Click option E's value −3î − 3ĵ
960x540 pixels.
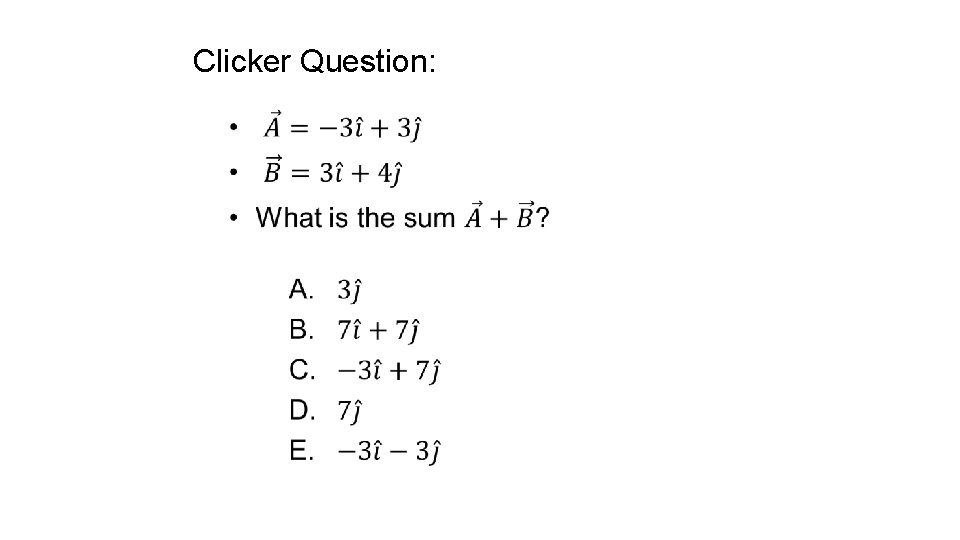pos(389,452)
